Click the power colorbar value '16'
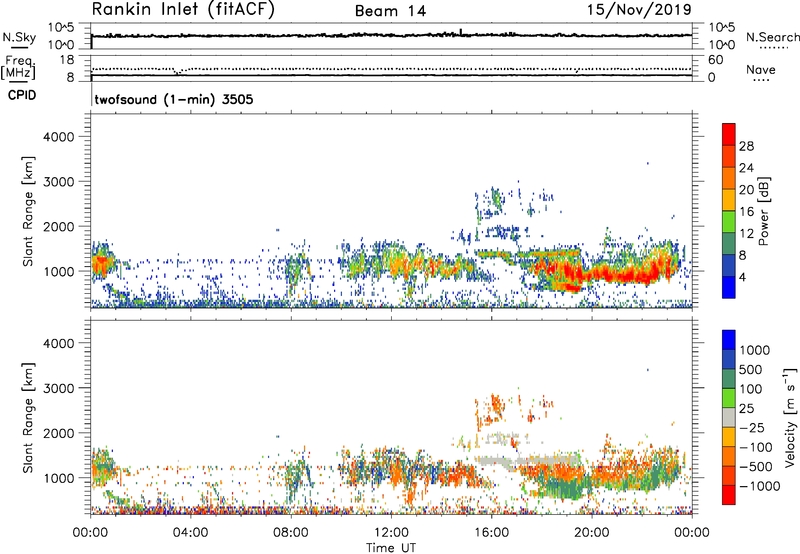The image size is (800, 554). 746,212
